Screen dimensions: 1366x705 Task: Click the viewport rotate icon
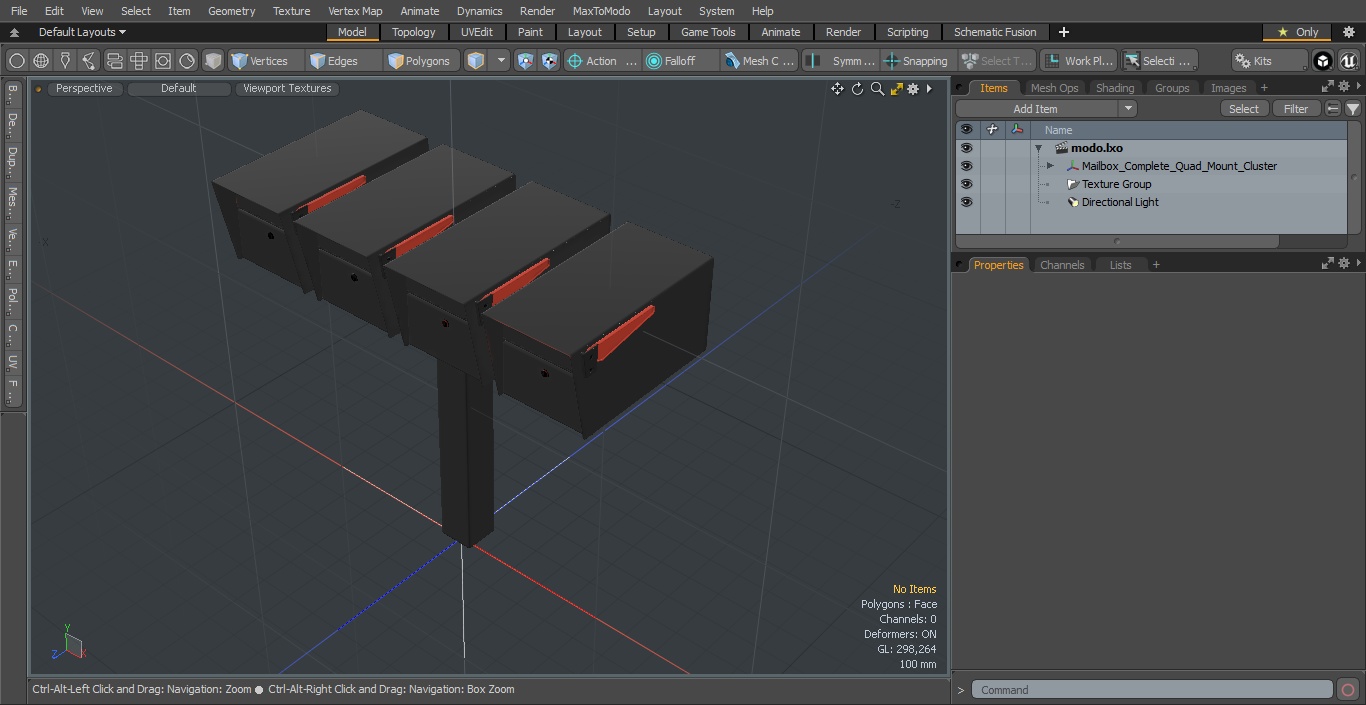point(857,89)
